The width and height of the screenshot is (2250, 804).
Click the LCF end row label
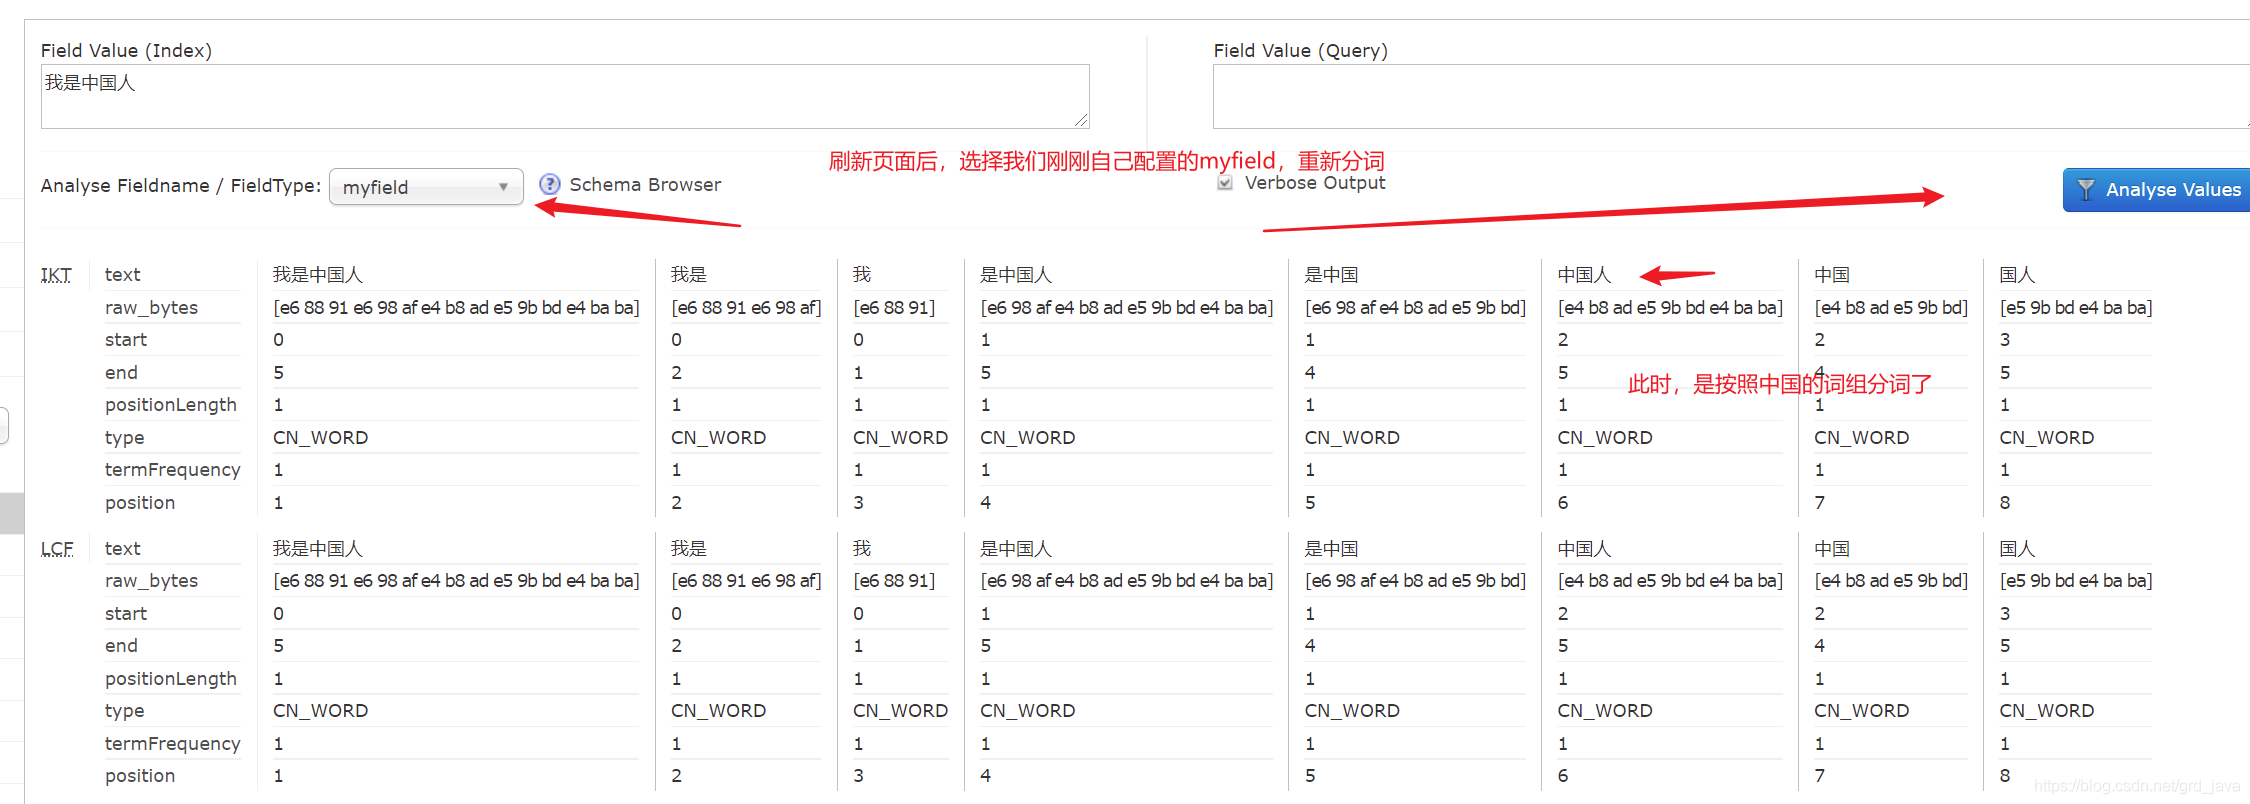click(121, 646)
